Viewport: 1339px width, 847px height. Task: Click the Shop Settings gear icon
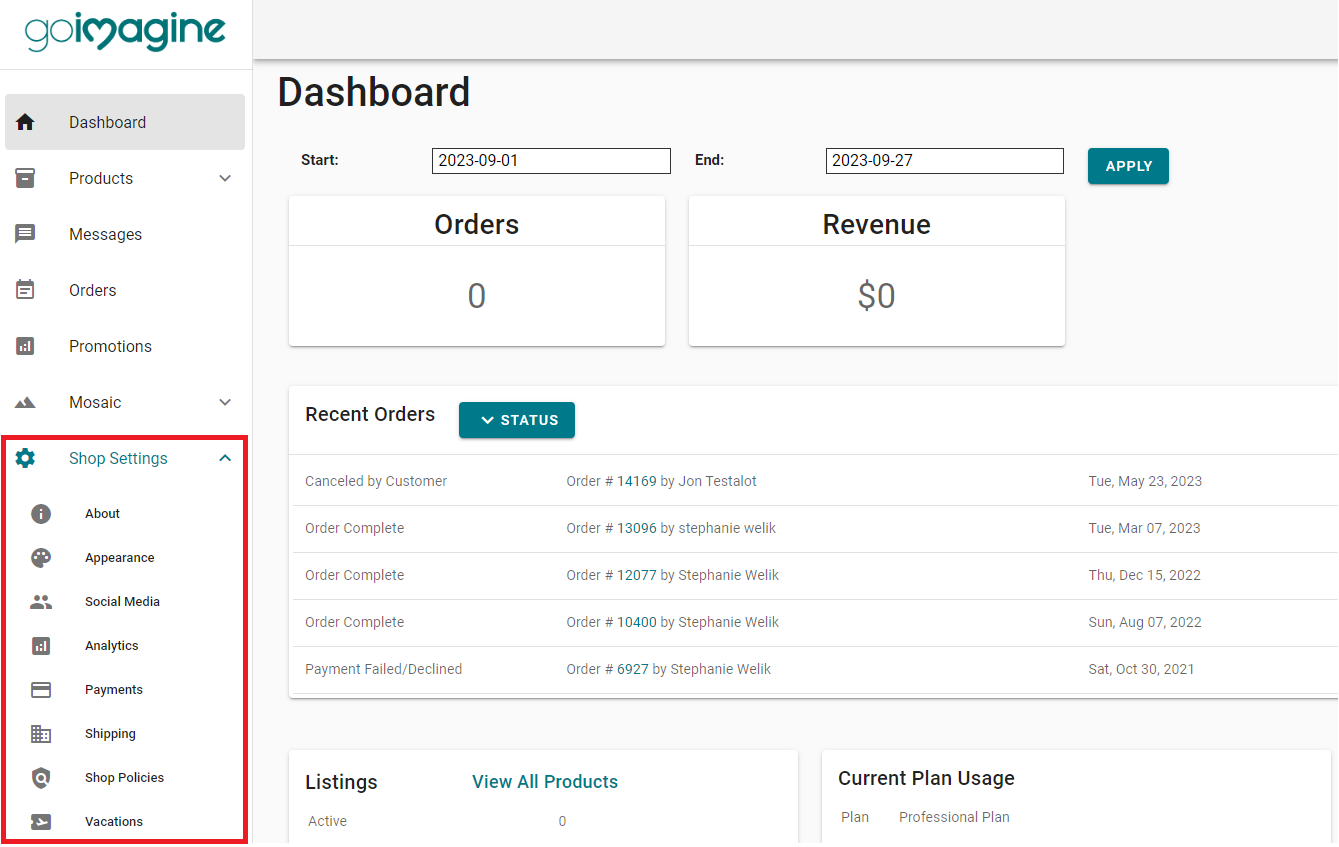pyautogui.click(x=24, y=457)
